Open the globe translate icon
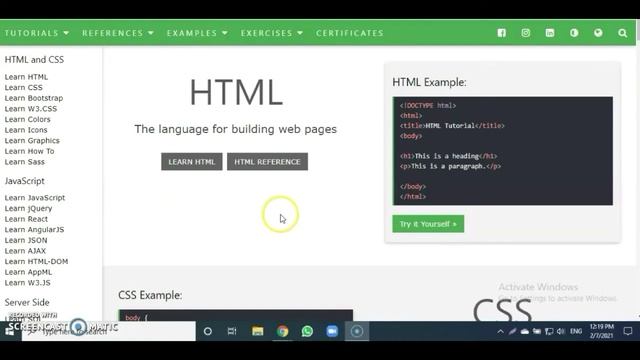 coord(598,33)
